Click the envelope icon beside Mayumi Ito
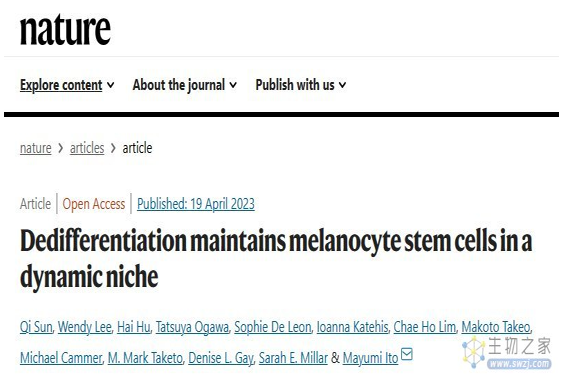This screenshot has height=377, width=567. click(x=407, y=354)
